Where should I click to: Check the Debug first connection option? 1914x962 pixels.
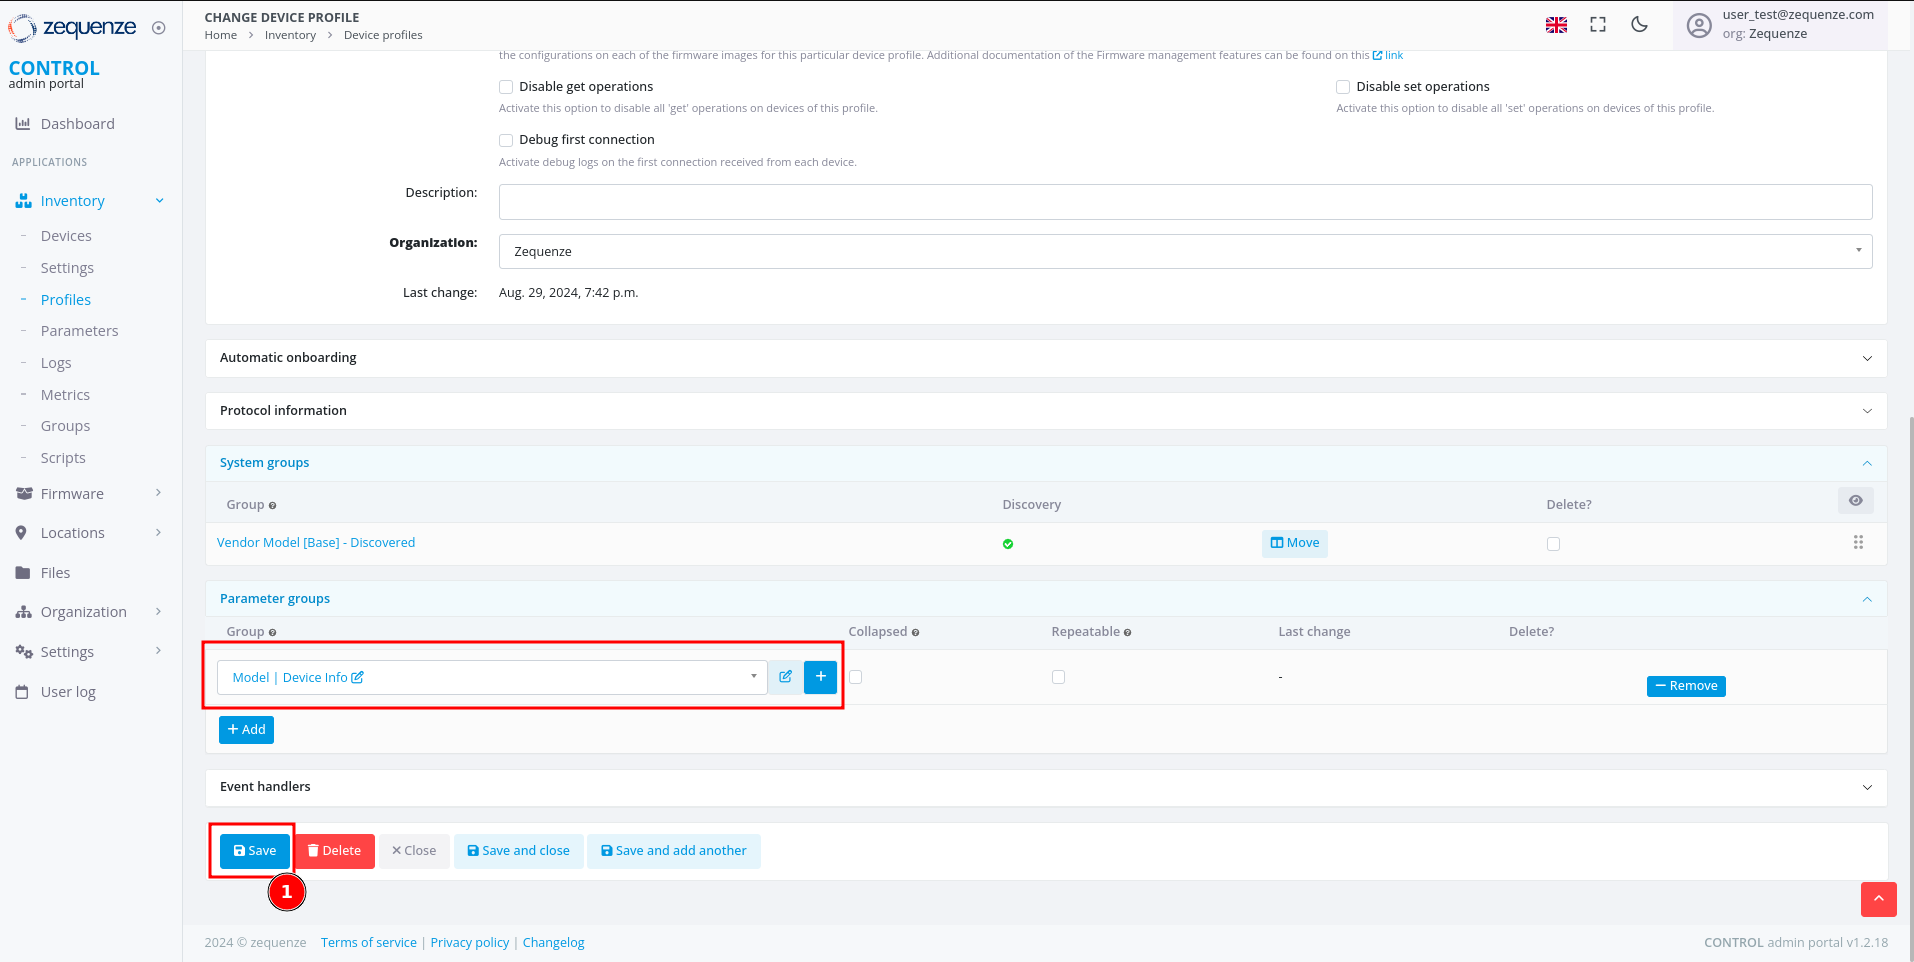tap(506, 140)
